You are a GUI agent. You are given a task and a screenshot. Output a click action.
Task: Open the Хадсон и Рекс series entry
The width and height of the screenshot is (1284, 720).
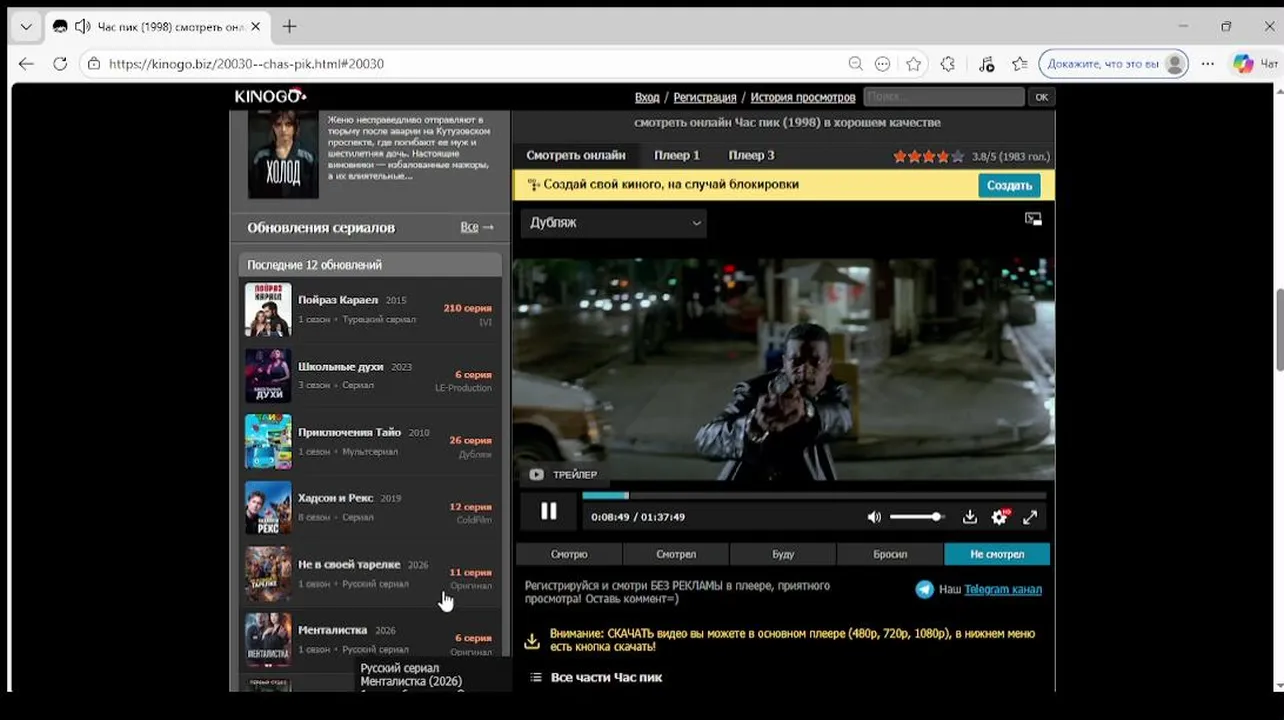click(x=370, y=507)
